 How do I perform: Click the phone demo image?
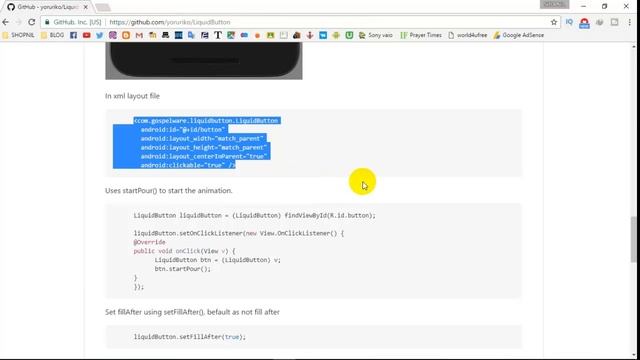coord(204,61)
